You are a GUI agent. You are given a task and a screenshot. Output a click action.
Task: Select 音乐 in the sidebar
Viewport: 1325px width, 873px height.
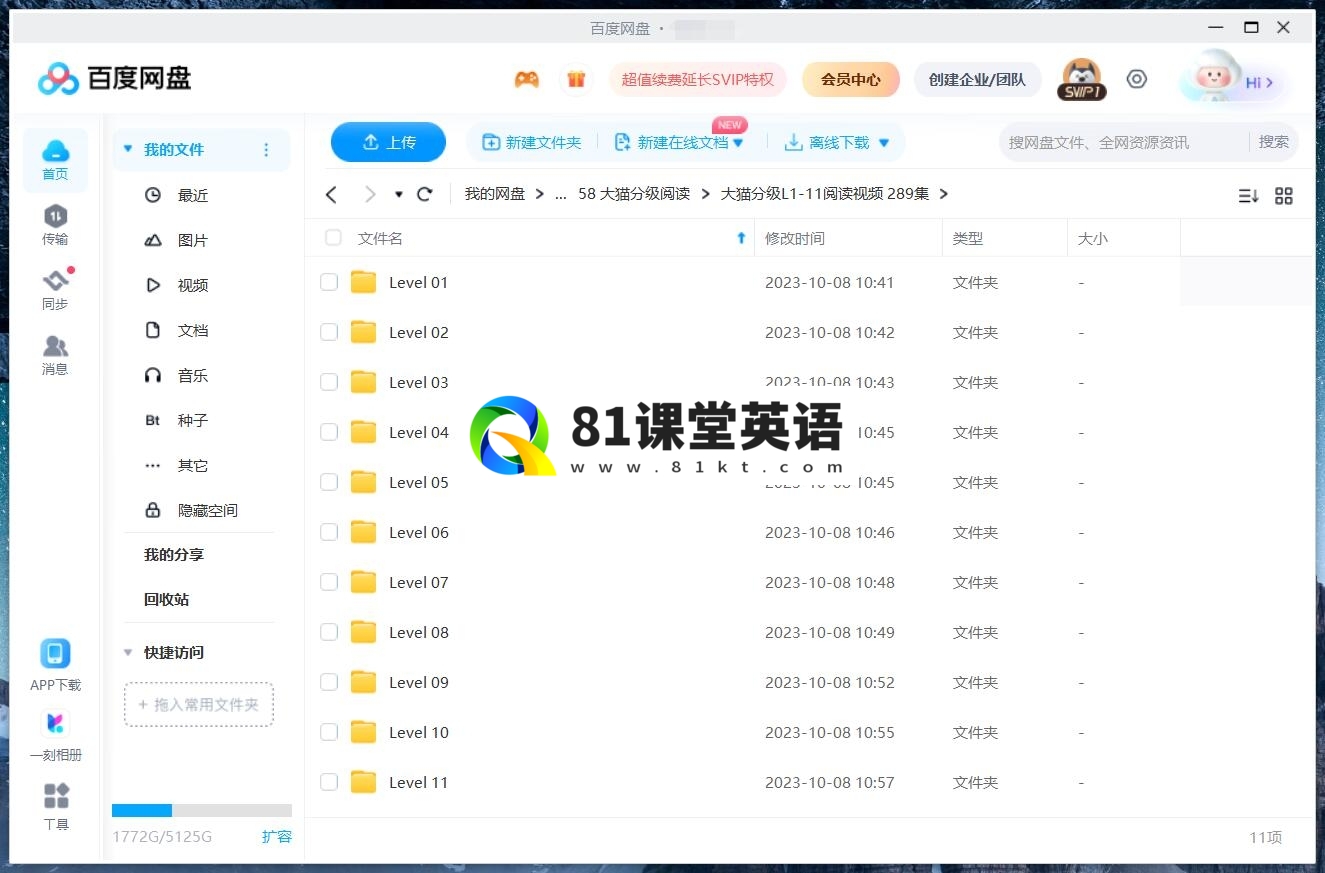[193, 375]
